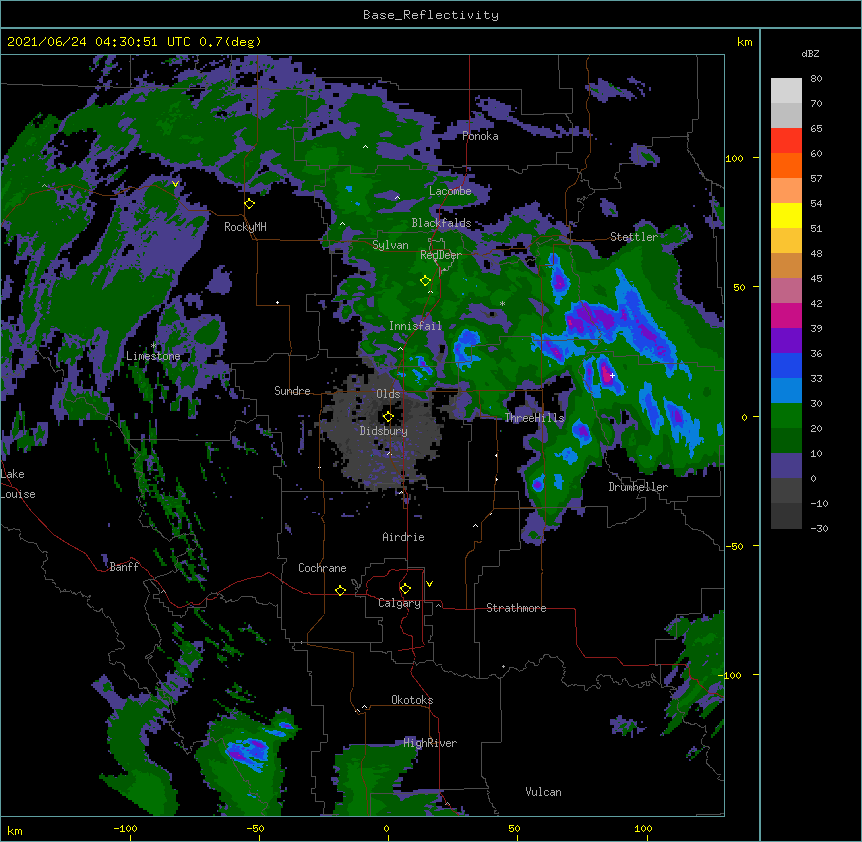
Task: Click the RockyMH label
Action: [x=245, y=227]
